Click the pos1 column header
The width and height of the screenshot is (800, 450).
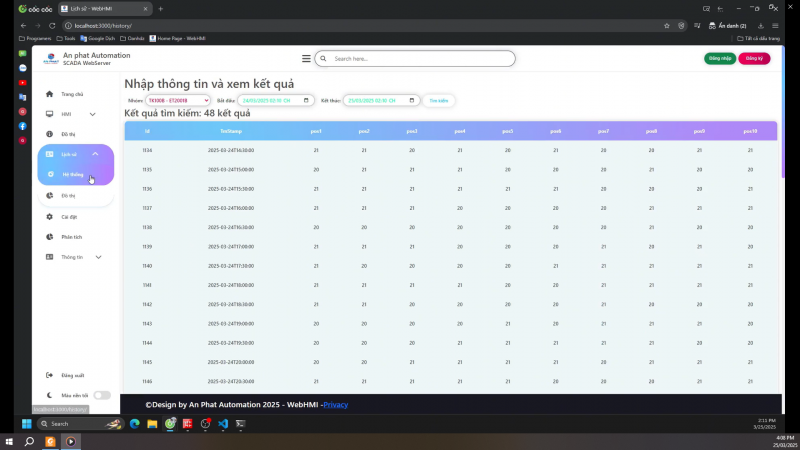(316, 131)
